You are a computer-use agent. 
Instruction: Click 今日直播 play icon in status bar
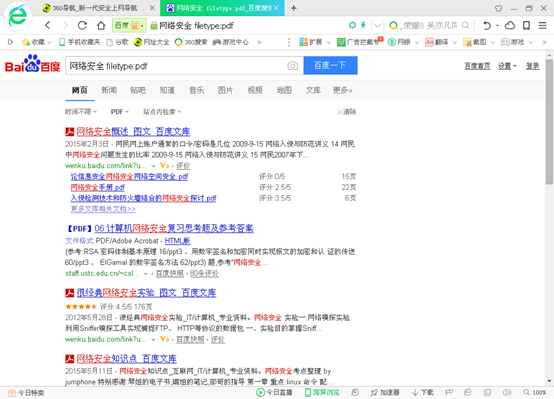point(274,392)
